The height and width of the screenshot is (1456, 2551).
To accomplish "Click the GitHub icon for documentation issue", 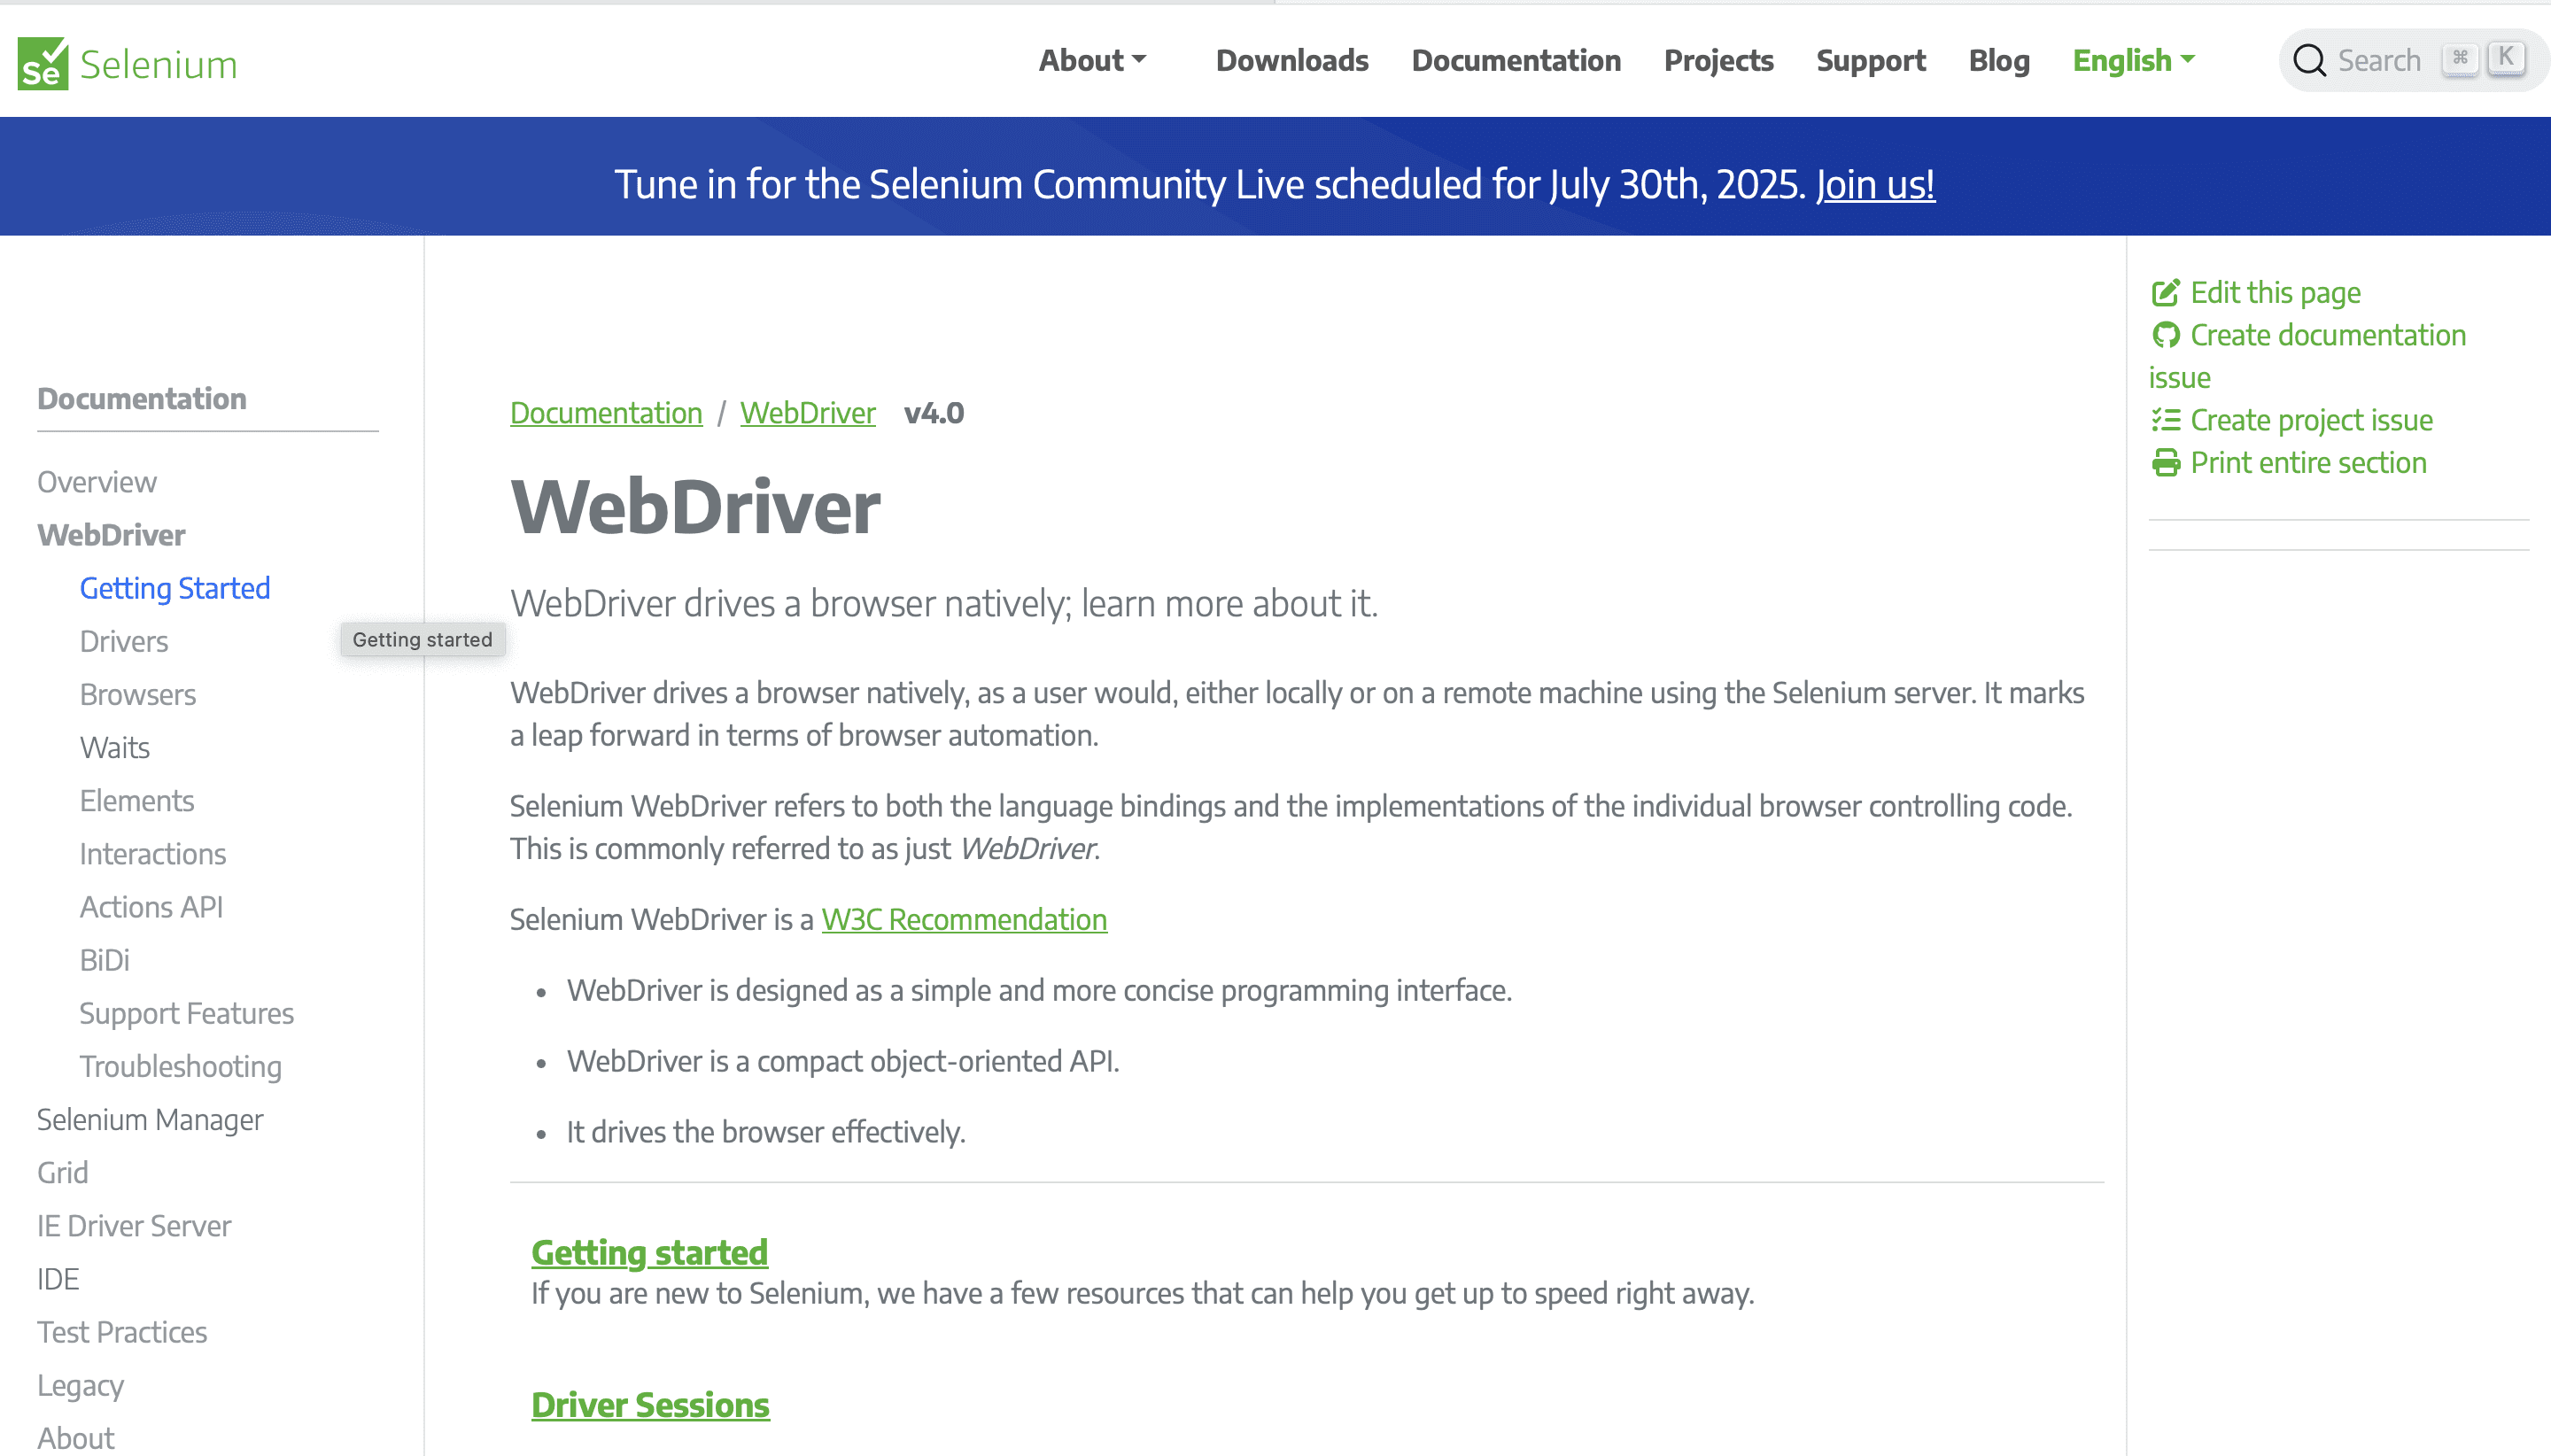I will pos(2165,335).
